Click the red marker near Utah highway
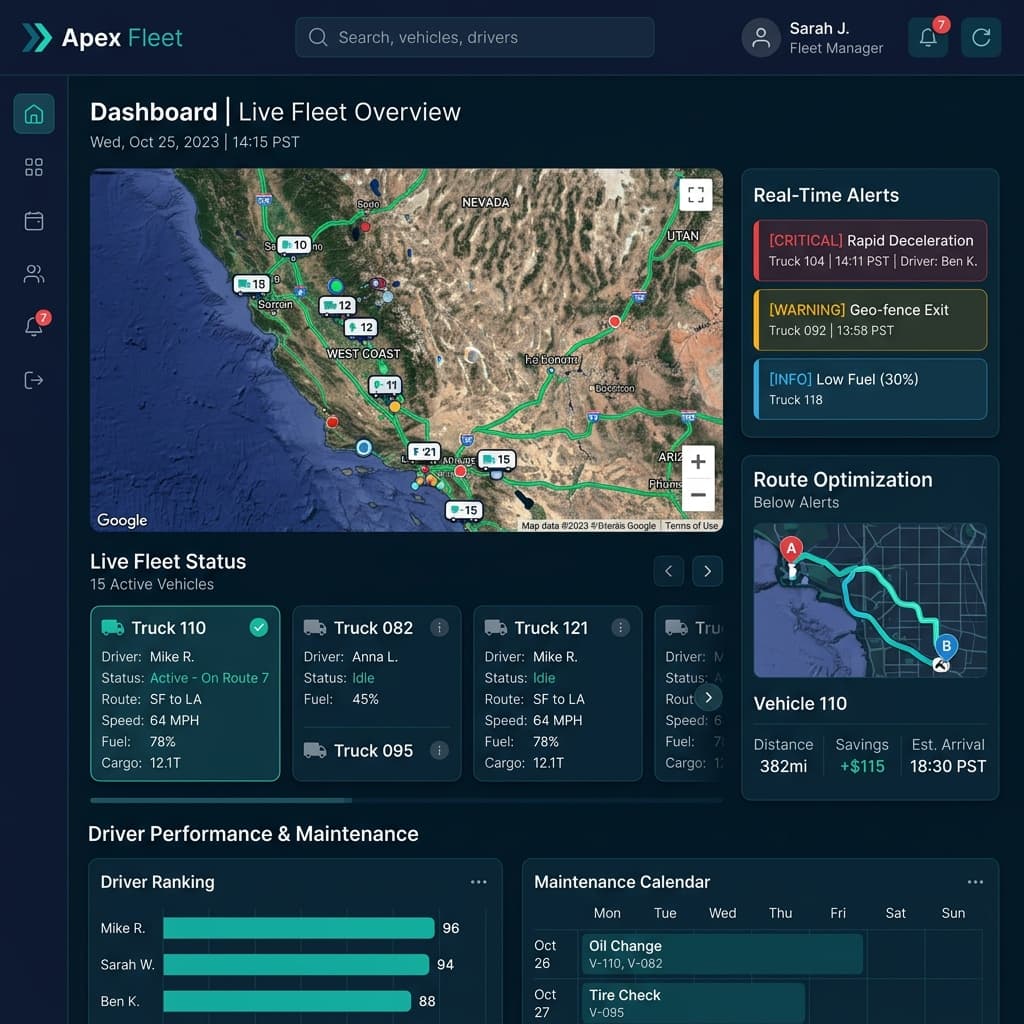Screen dimensions: 1024x1024 click(x=615, y=321)
